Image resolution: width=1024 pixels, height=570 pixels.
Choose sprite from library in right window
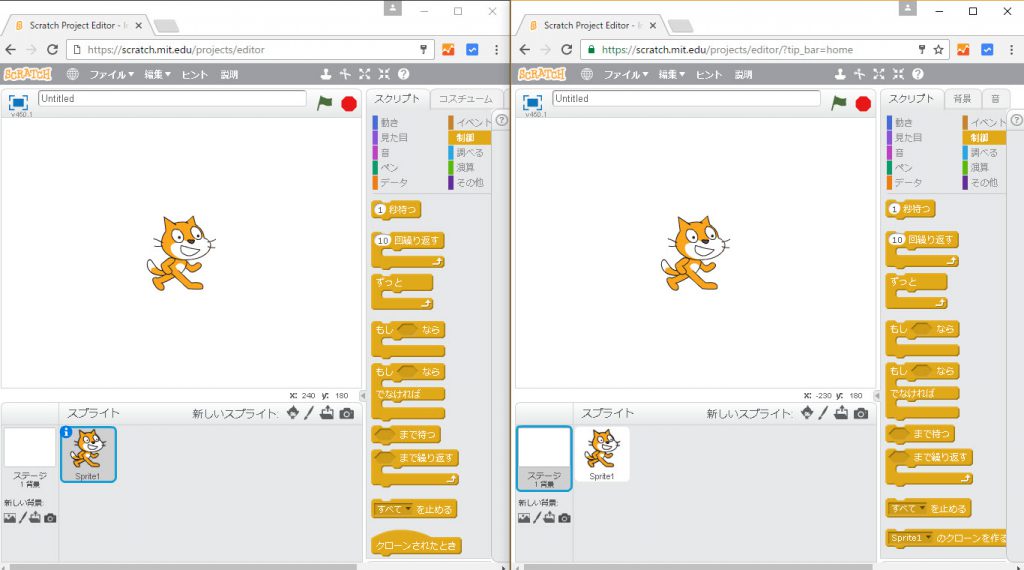tap(807, 413)
